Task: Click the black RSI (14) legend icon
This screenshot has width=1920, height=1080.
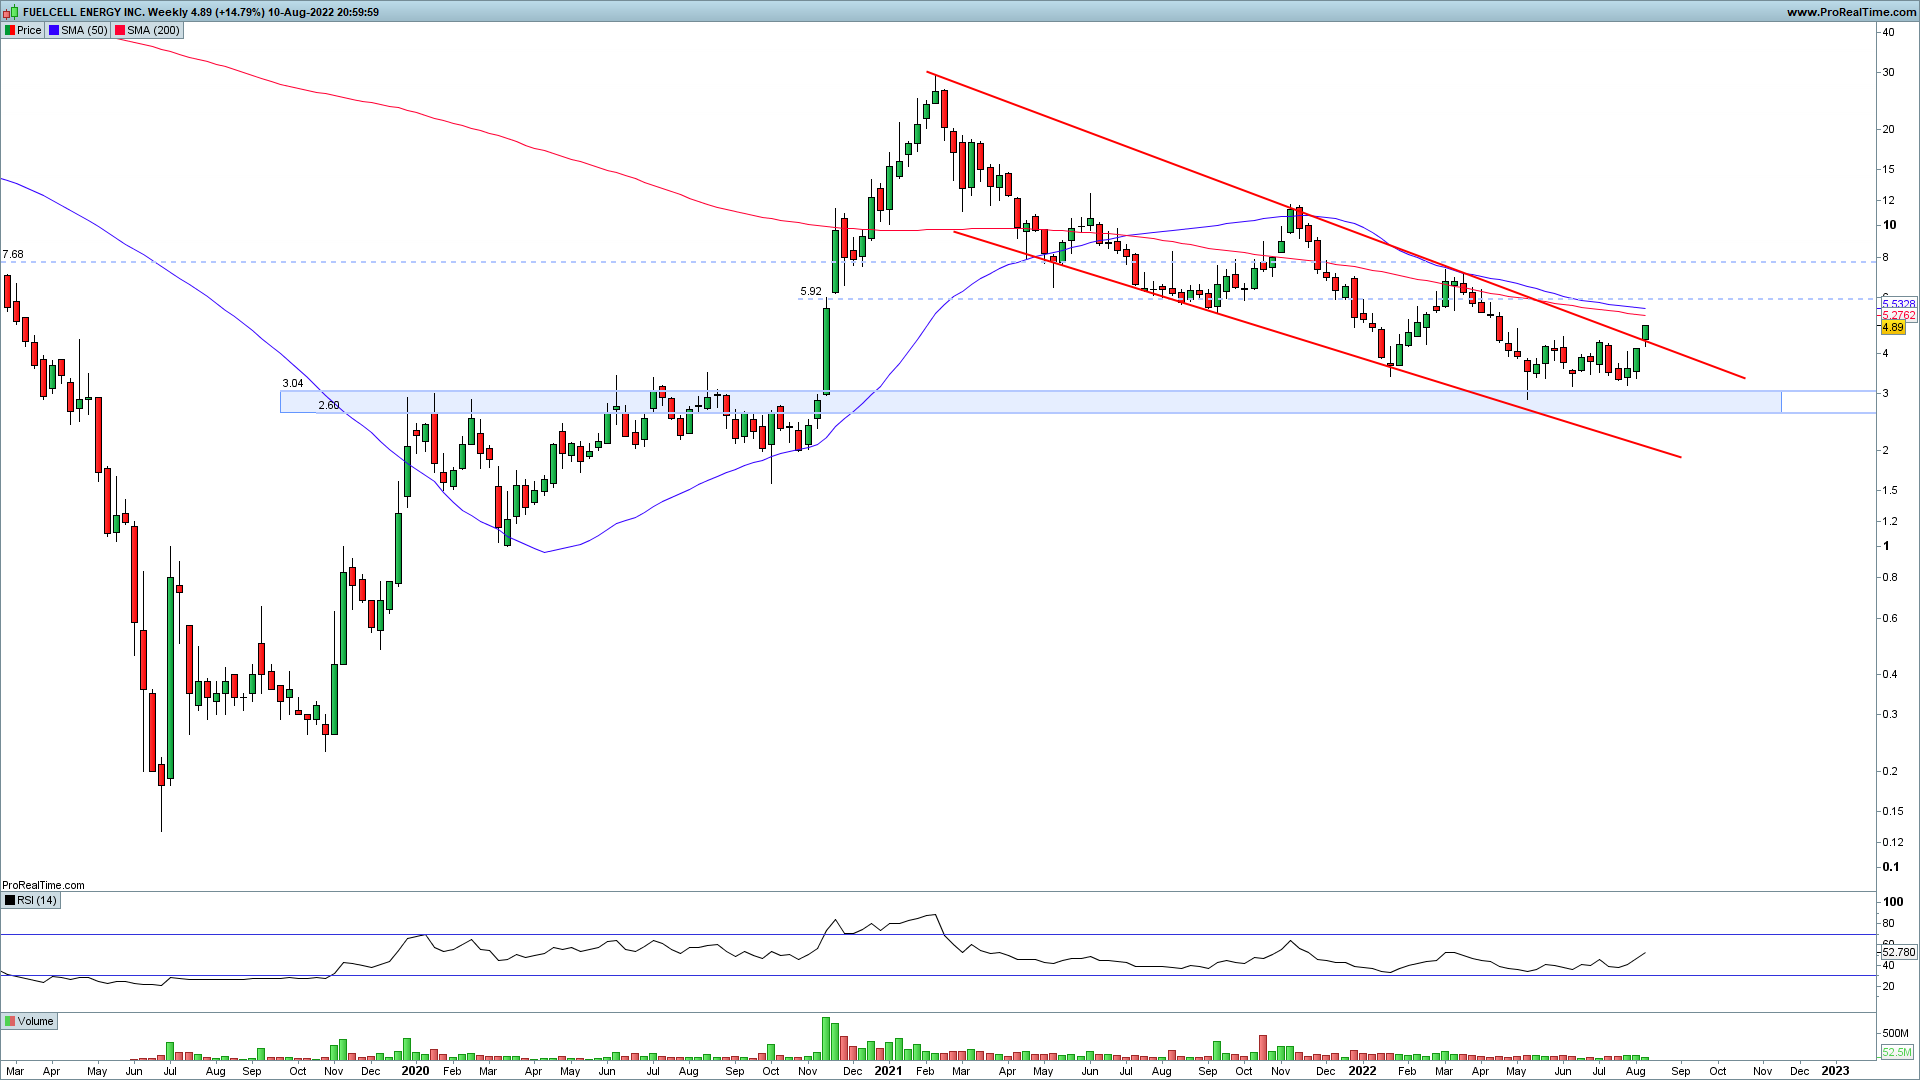Action: (x=10, y=900)
